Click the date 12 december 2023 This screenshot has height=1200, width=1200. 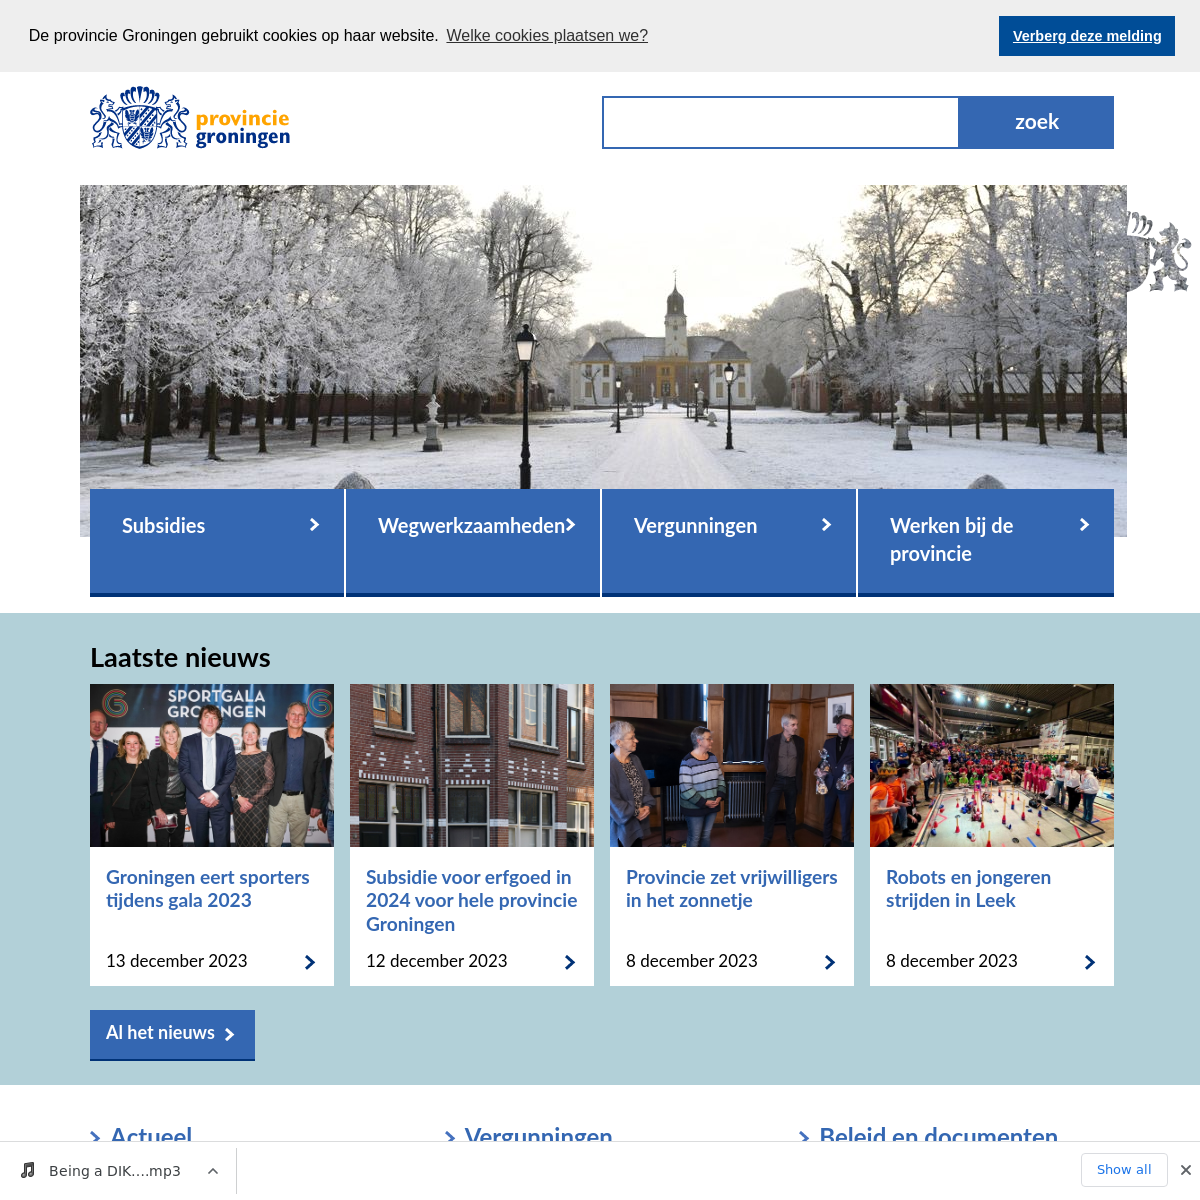click(437, 961)
